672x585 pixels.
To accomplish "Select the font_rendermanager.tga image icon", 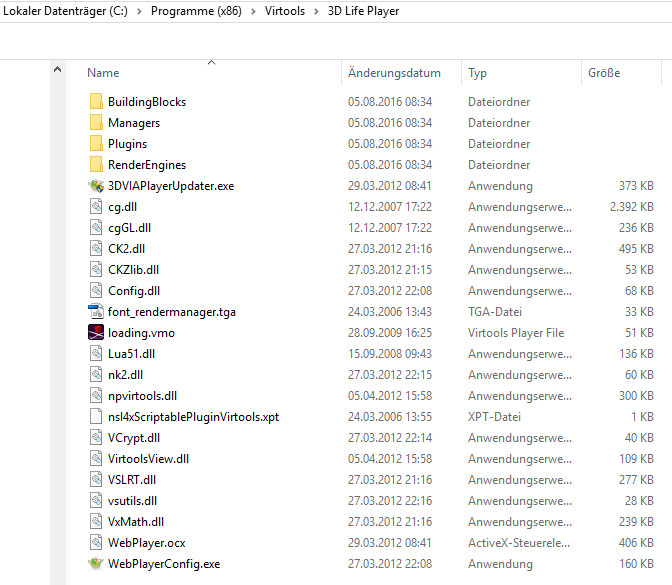I will (96, 312).
